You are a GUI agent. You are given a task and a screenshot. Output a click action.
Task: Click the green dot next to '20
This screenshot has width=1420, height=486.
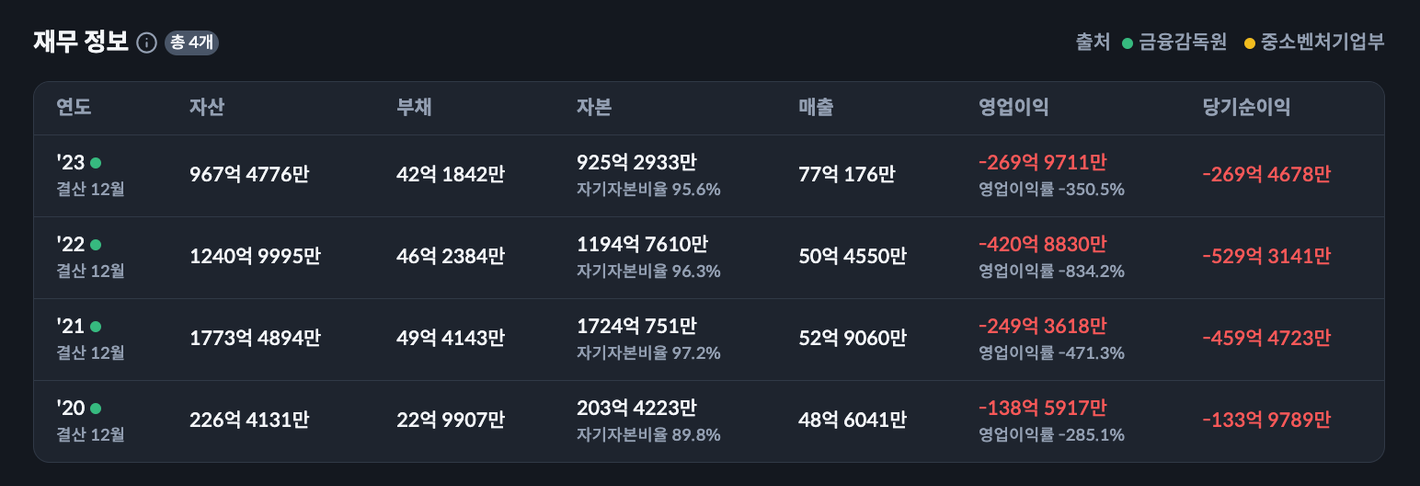coord(96,408)
